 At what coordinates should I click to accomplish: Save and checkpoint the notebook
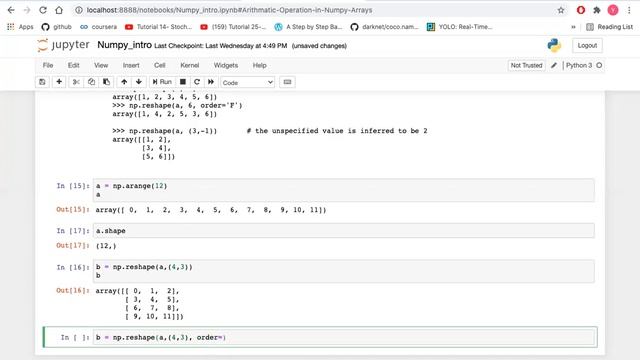coord(42,82)
